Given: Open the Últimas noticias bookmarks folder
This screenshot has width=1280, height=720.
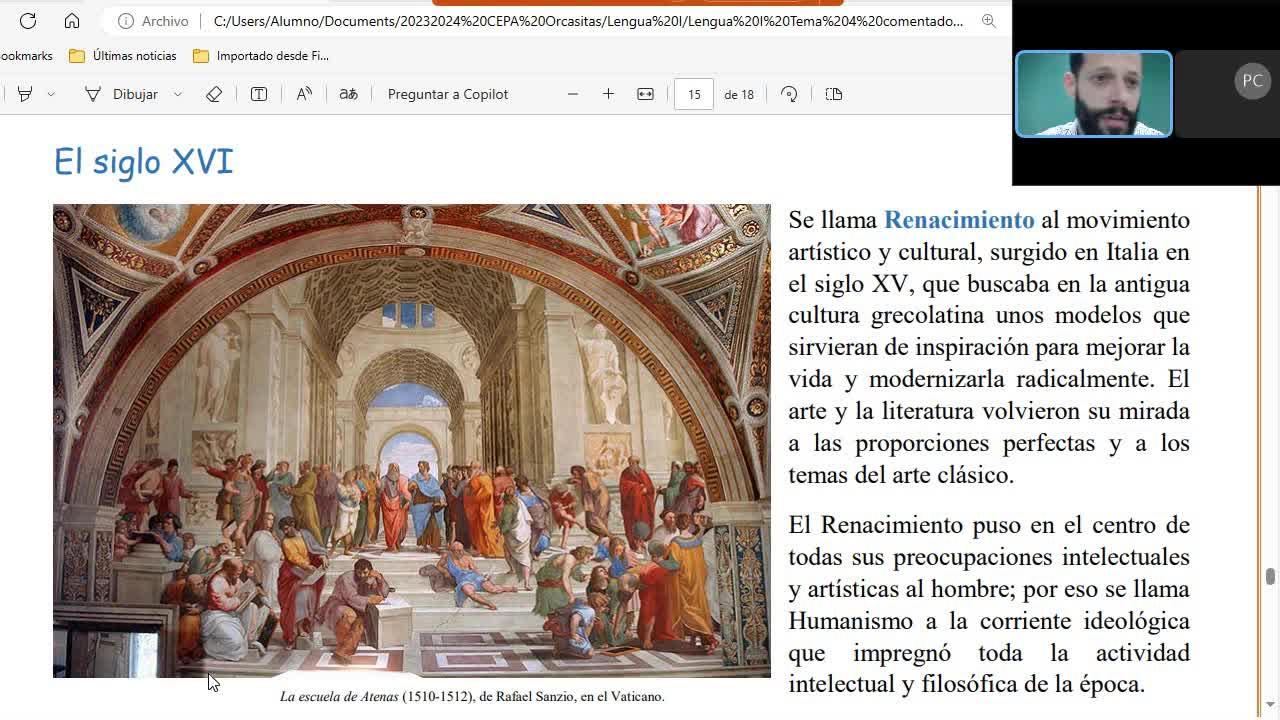Looking at the screenshot, I should coord(123,56).
